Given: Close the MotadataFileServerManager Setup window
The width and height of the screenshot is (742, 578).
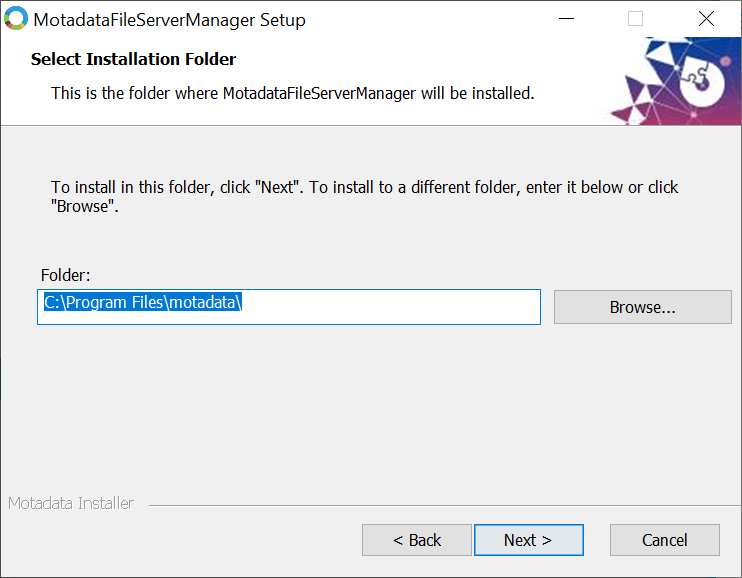Looking at the screenshot, I should (706, 19).
